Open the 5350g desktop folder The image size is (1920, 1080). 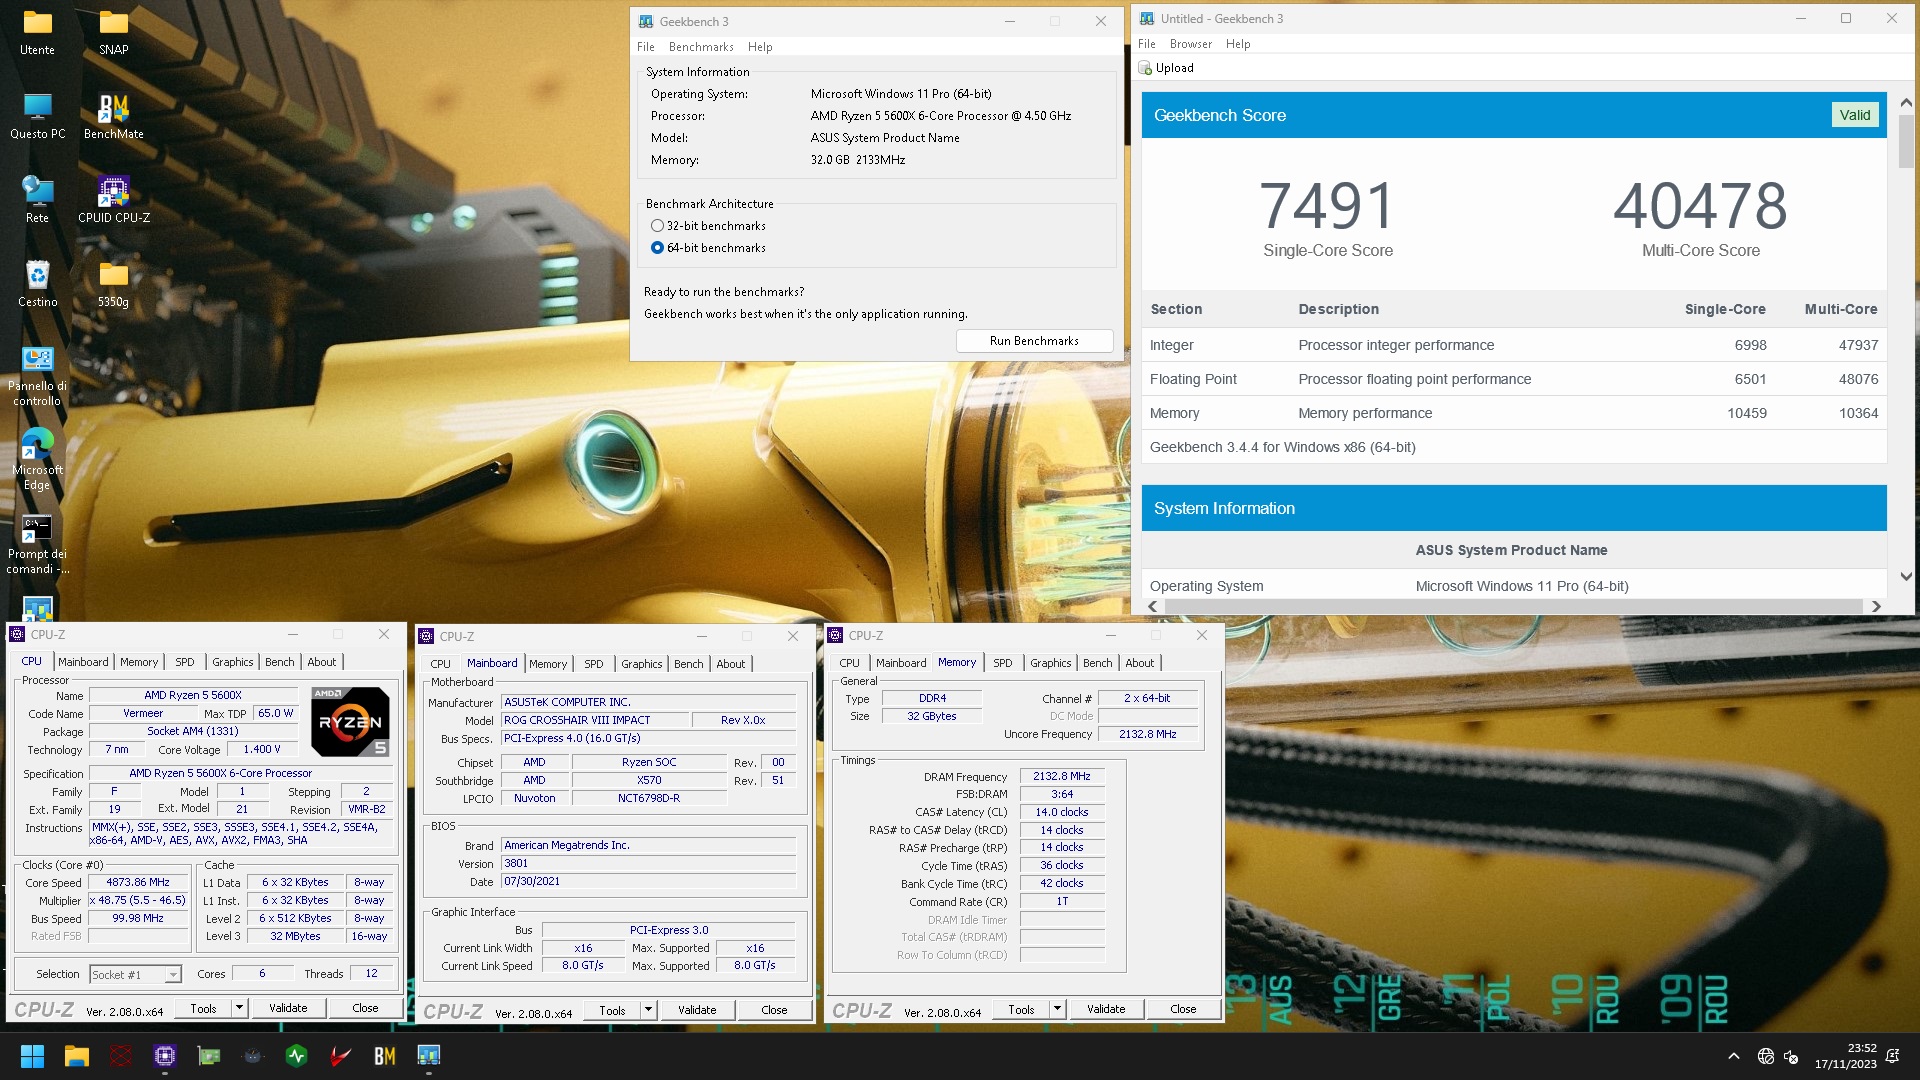click(x=113, y=284)
